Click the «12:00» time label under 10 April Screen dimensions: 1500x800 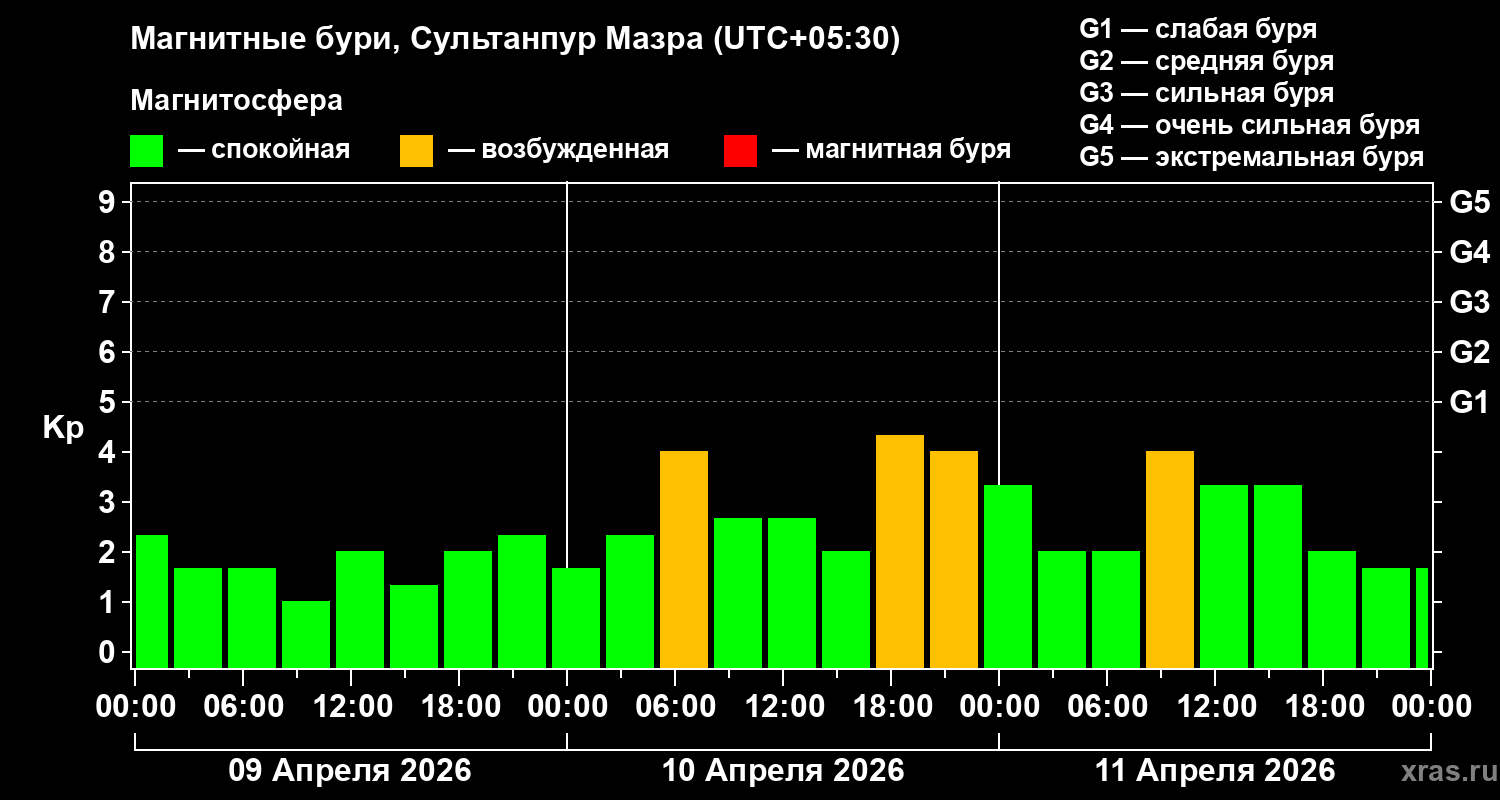pos(783,707)
